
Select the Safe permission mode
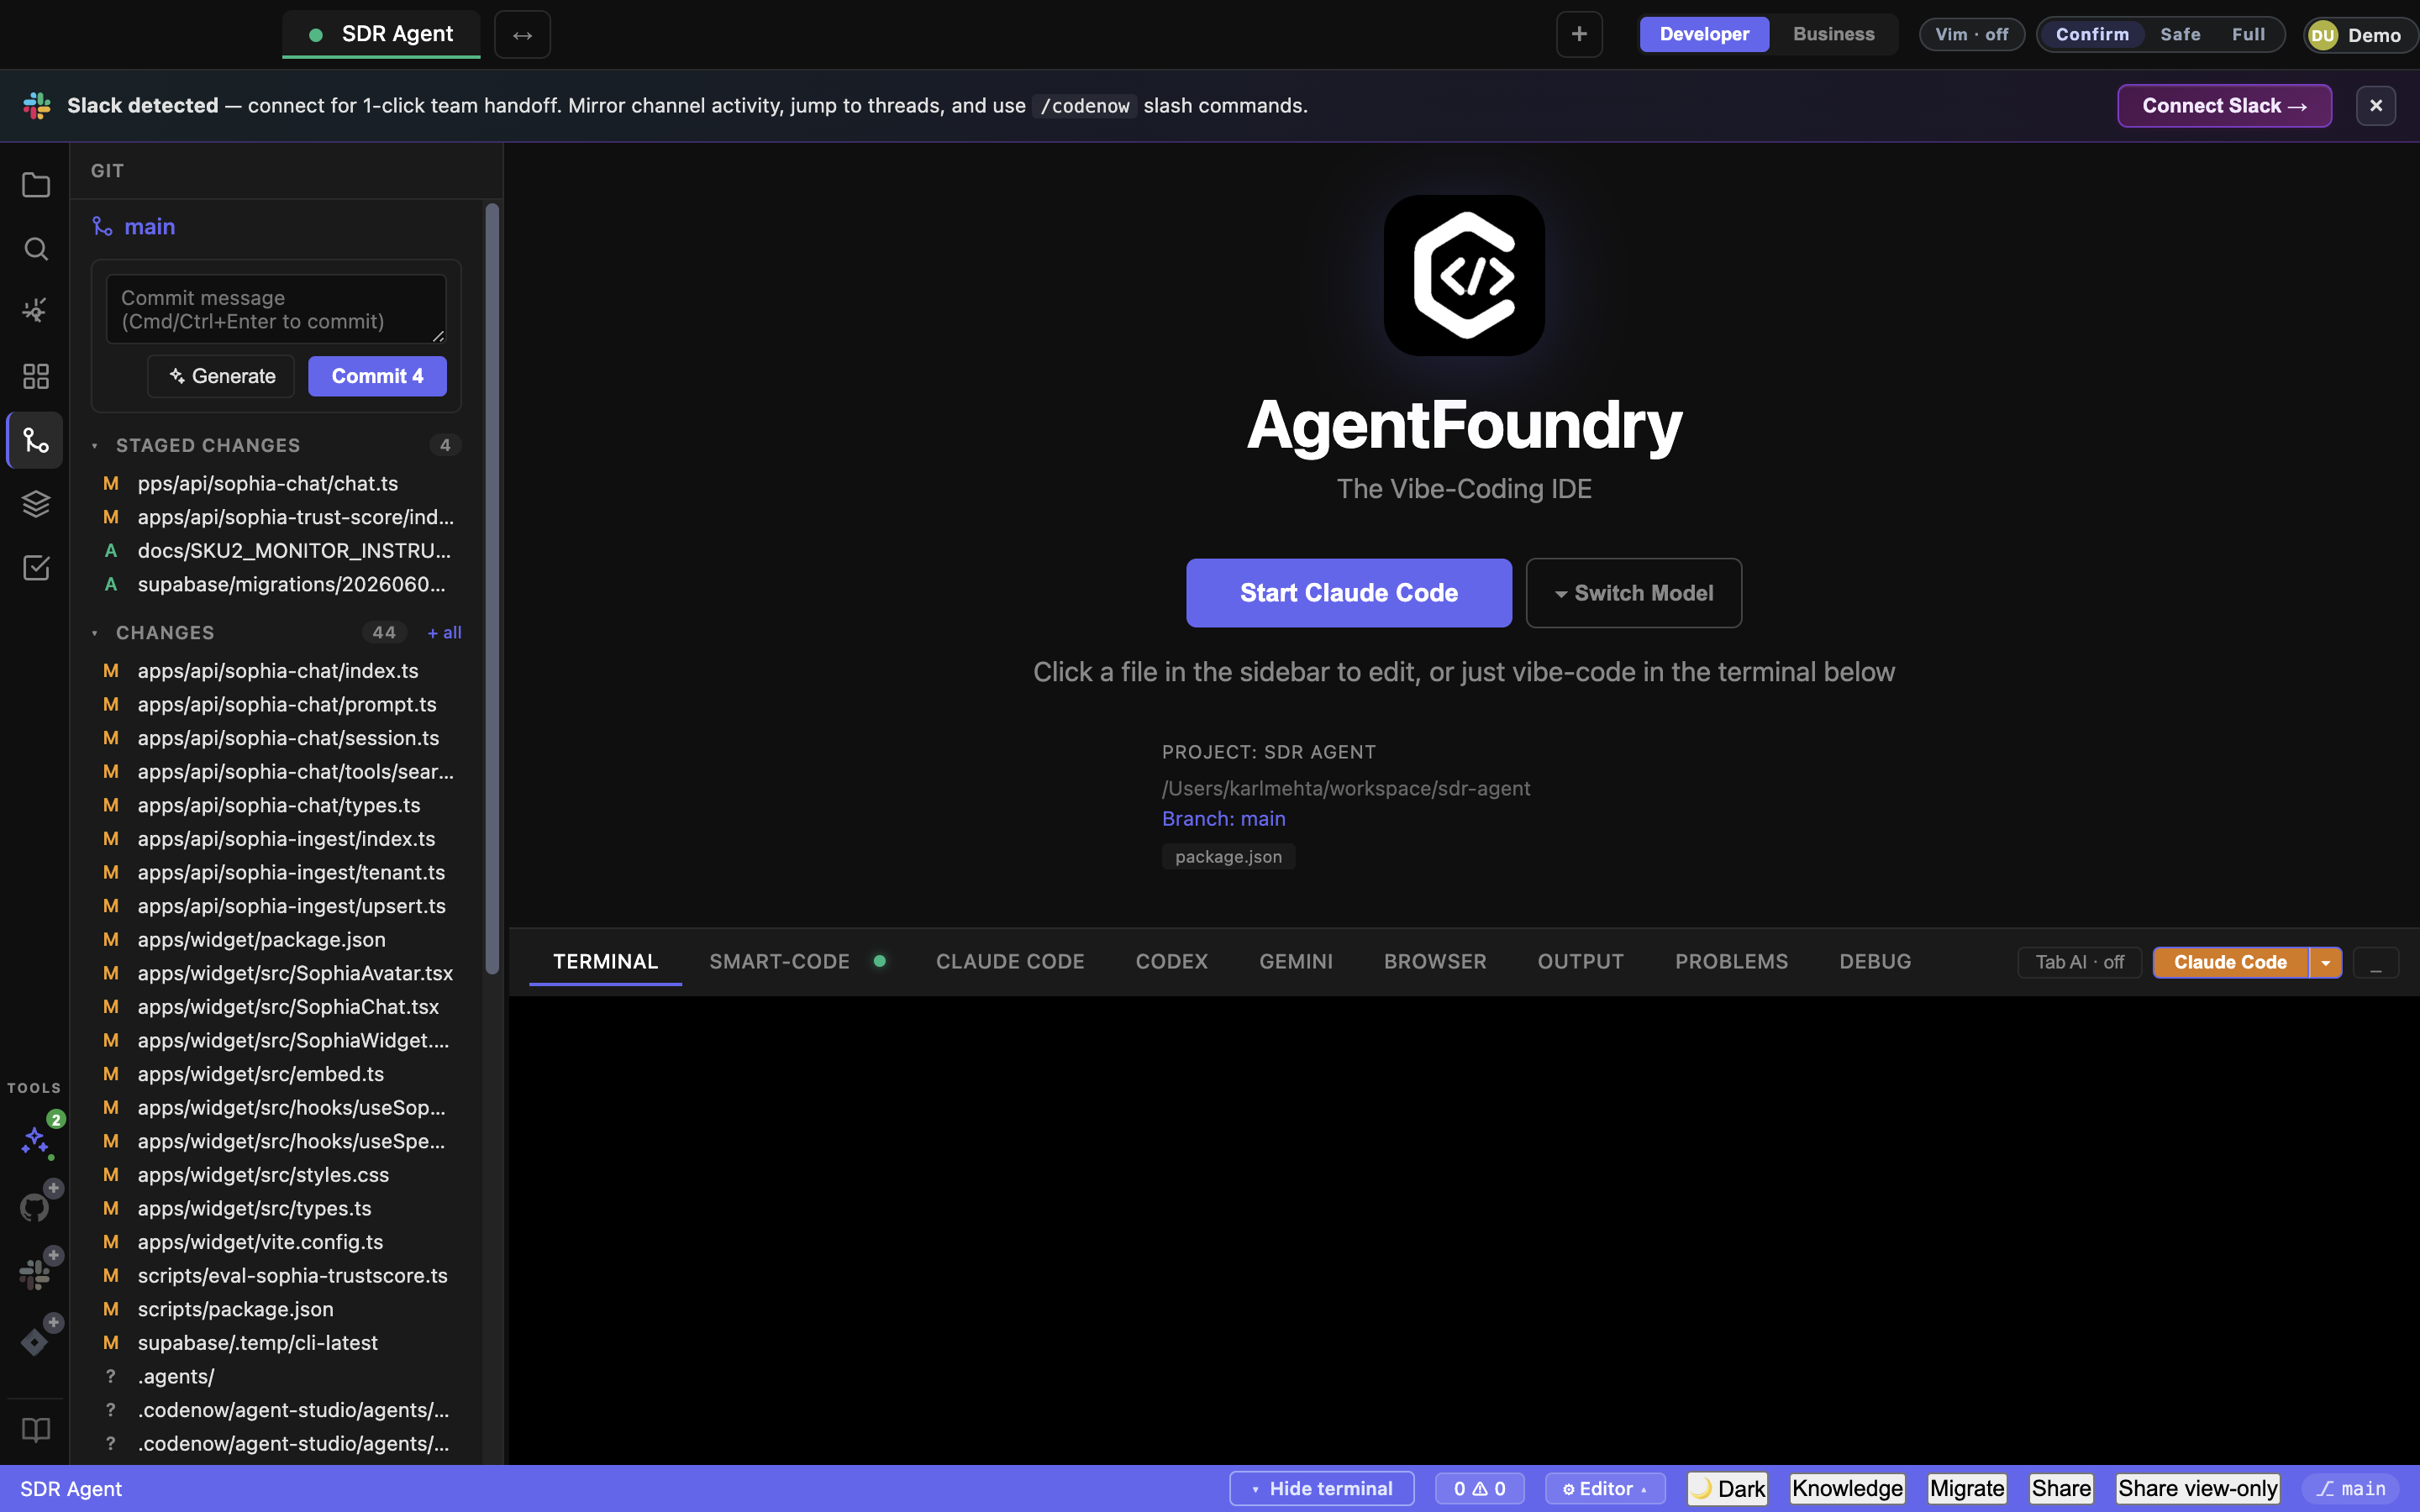tap(2180, 34)
